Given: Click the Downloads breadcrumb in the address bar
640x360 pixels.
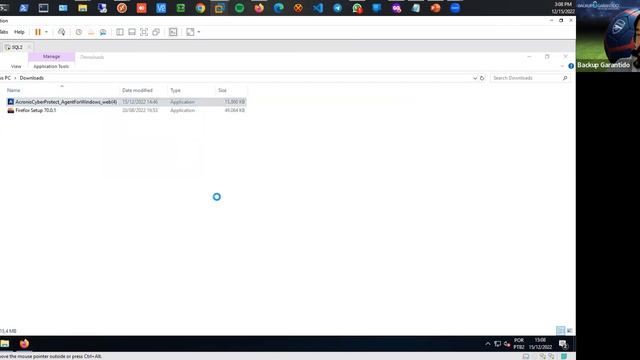Looking at the screenshot, I should 31,78.
